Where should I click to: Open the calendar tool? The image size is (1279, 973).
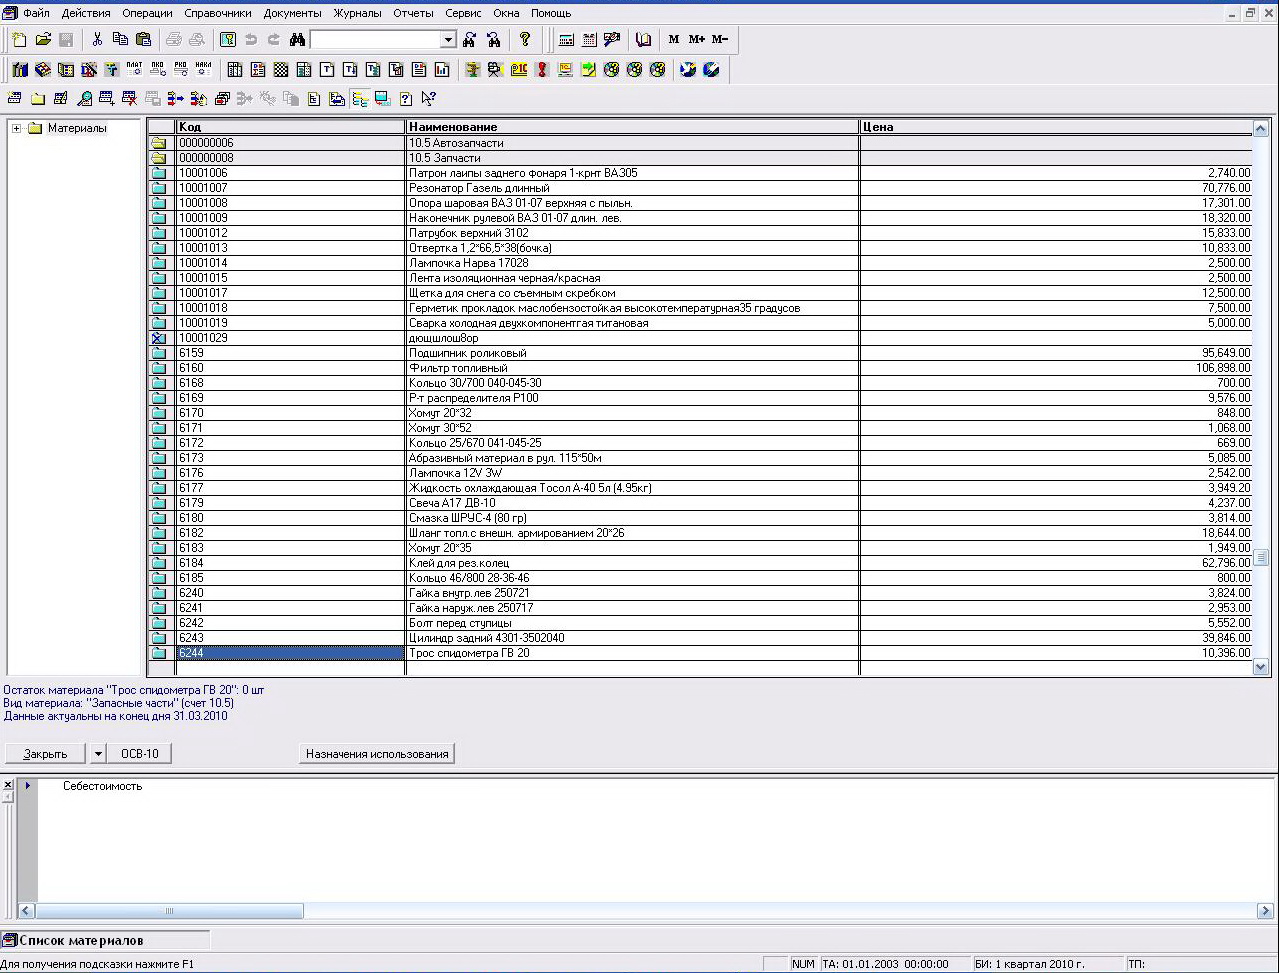pyautogui.click(x=589, y=40)
